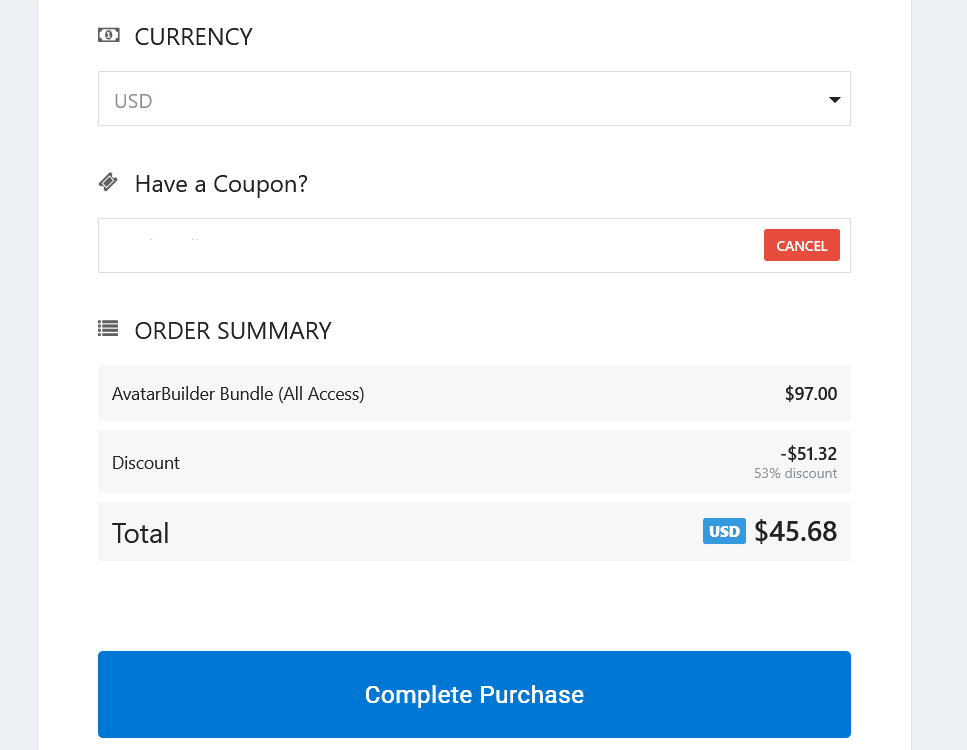Click the ticket icon above the coupon field

click(108, 181)
